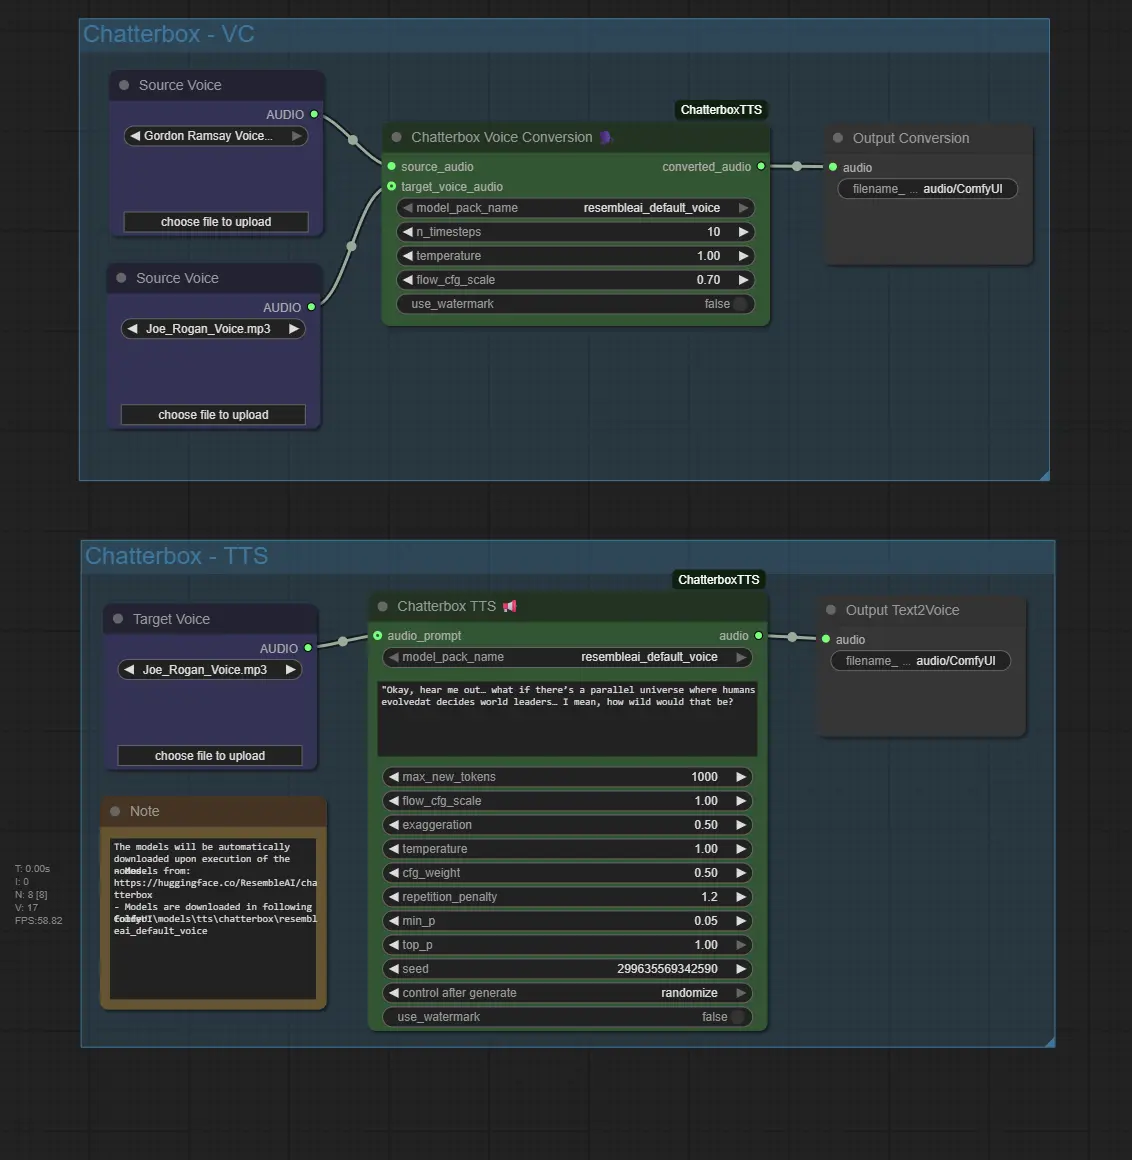Toggle use_watermark in Voice Conversion node
Viewport: 1132px width, 1160px height.
740,304
